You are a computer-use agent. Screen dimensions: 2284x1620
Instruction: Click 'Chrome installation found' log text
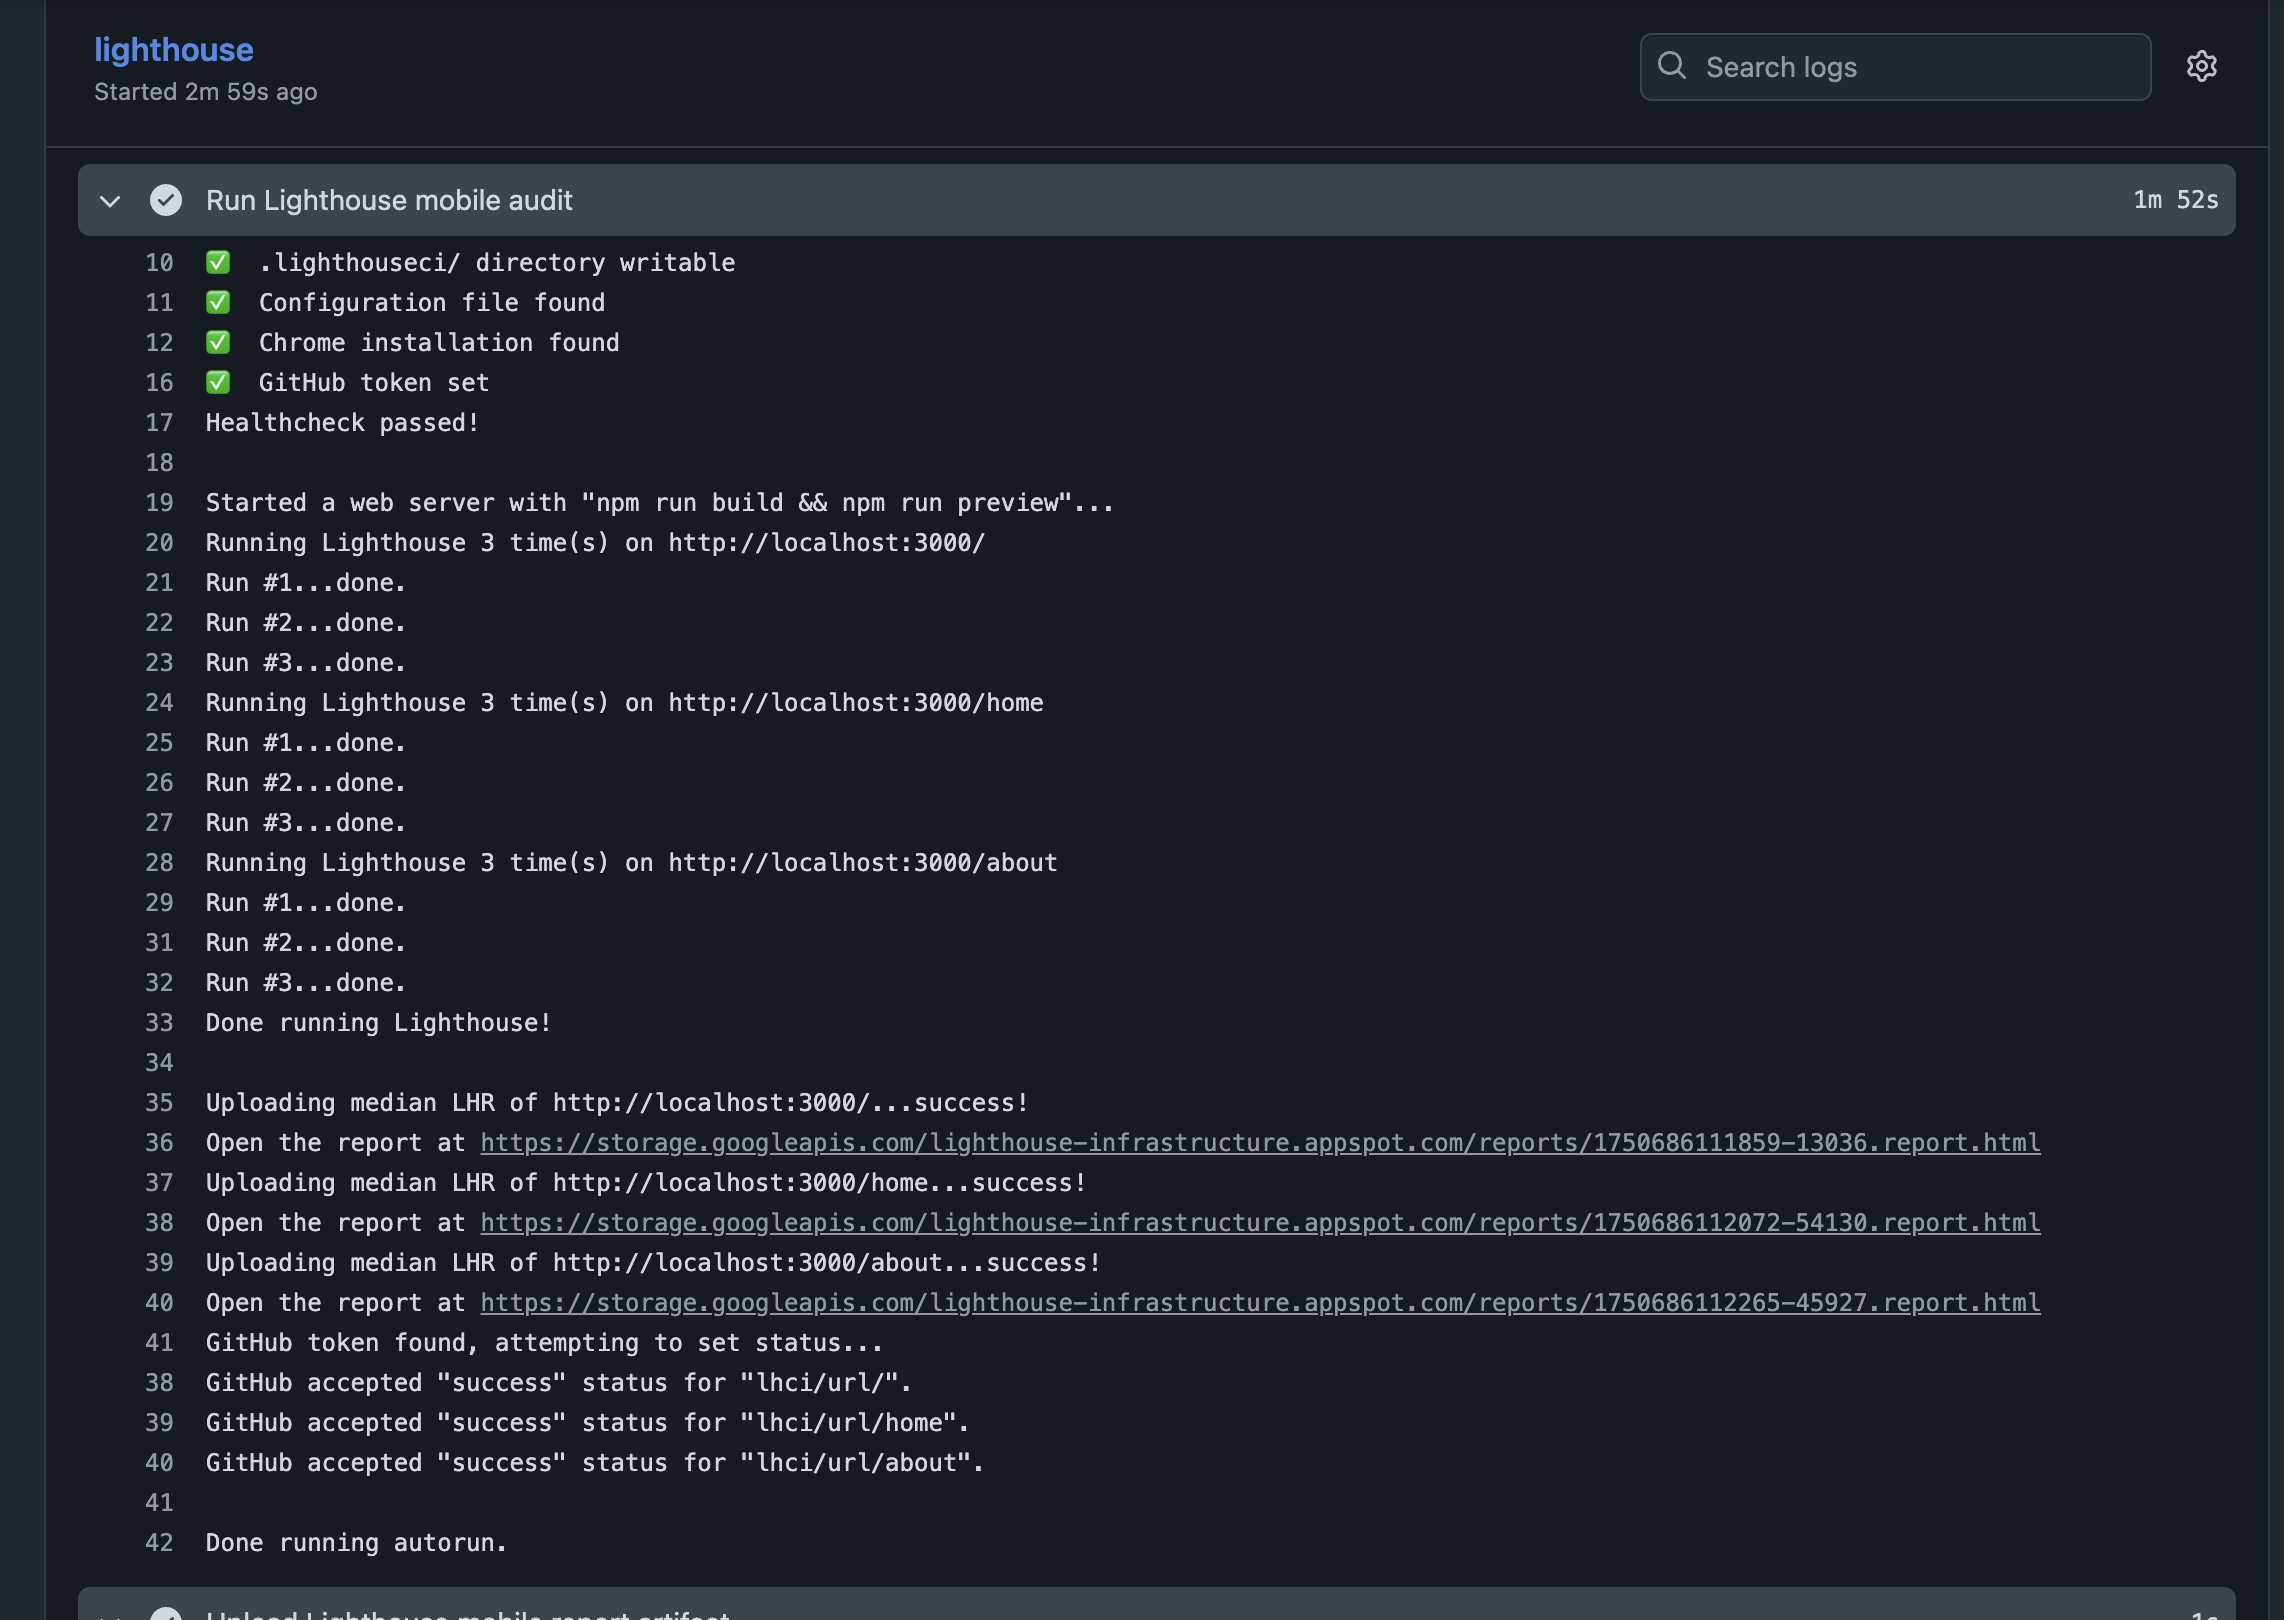click(x=439, y=342)
